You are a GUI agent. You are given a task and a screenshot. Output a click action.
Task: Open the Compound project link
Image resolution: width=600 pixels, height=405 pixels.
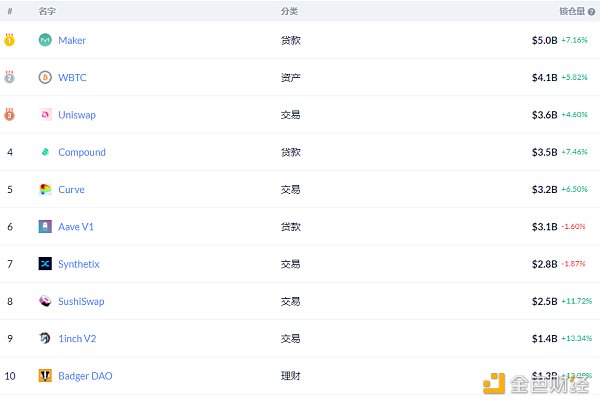pyautogui.click(x=82, y=152)
